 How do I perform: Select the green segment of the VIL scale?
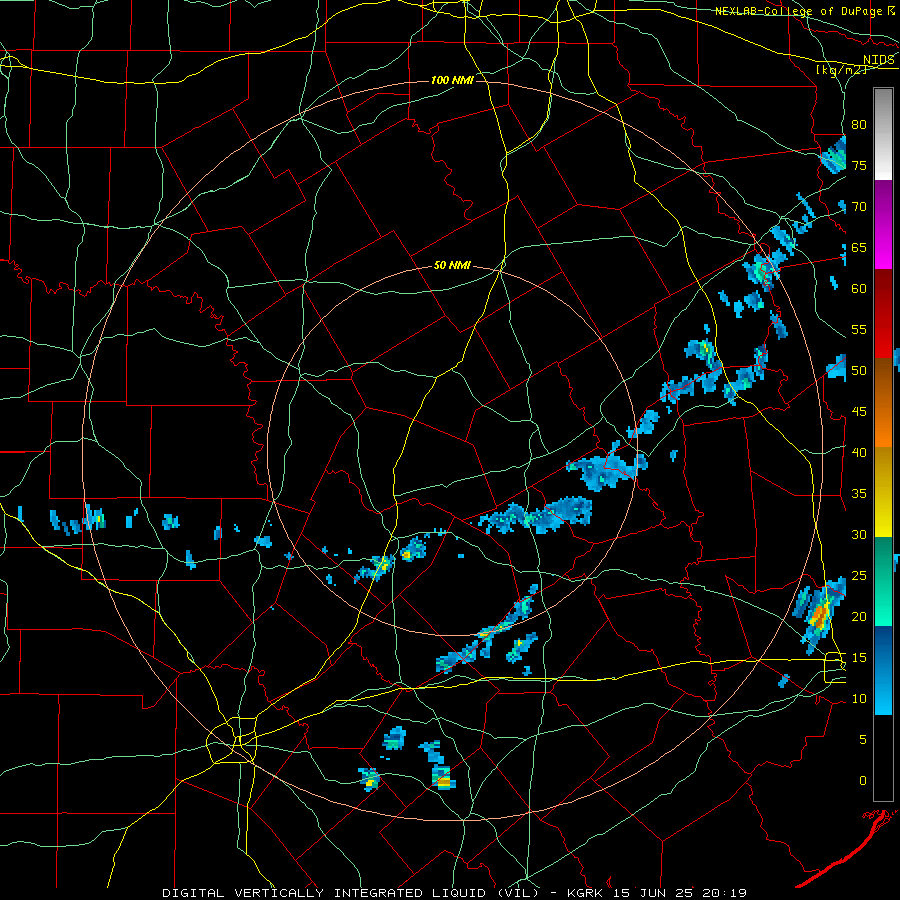(x=883, y=581)
